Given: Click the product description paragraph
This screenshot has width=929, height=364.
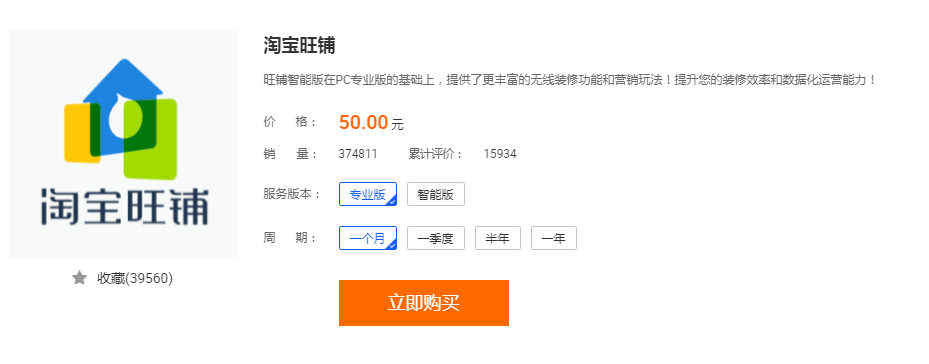Looking at the screenshot, I should click(570, 80).
